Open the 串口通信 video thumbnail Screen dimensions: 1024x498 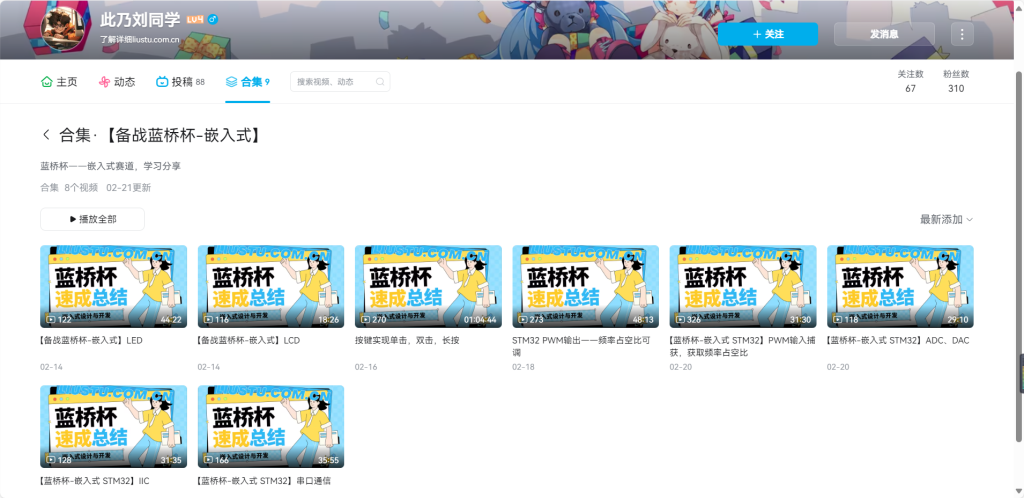click(x=271, y=427)
